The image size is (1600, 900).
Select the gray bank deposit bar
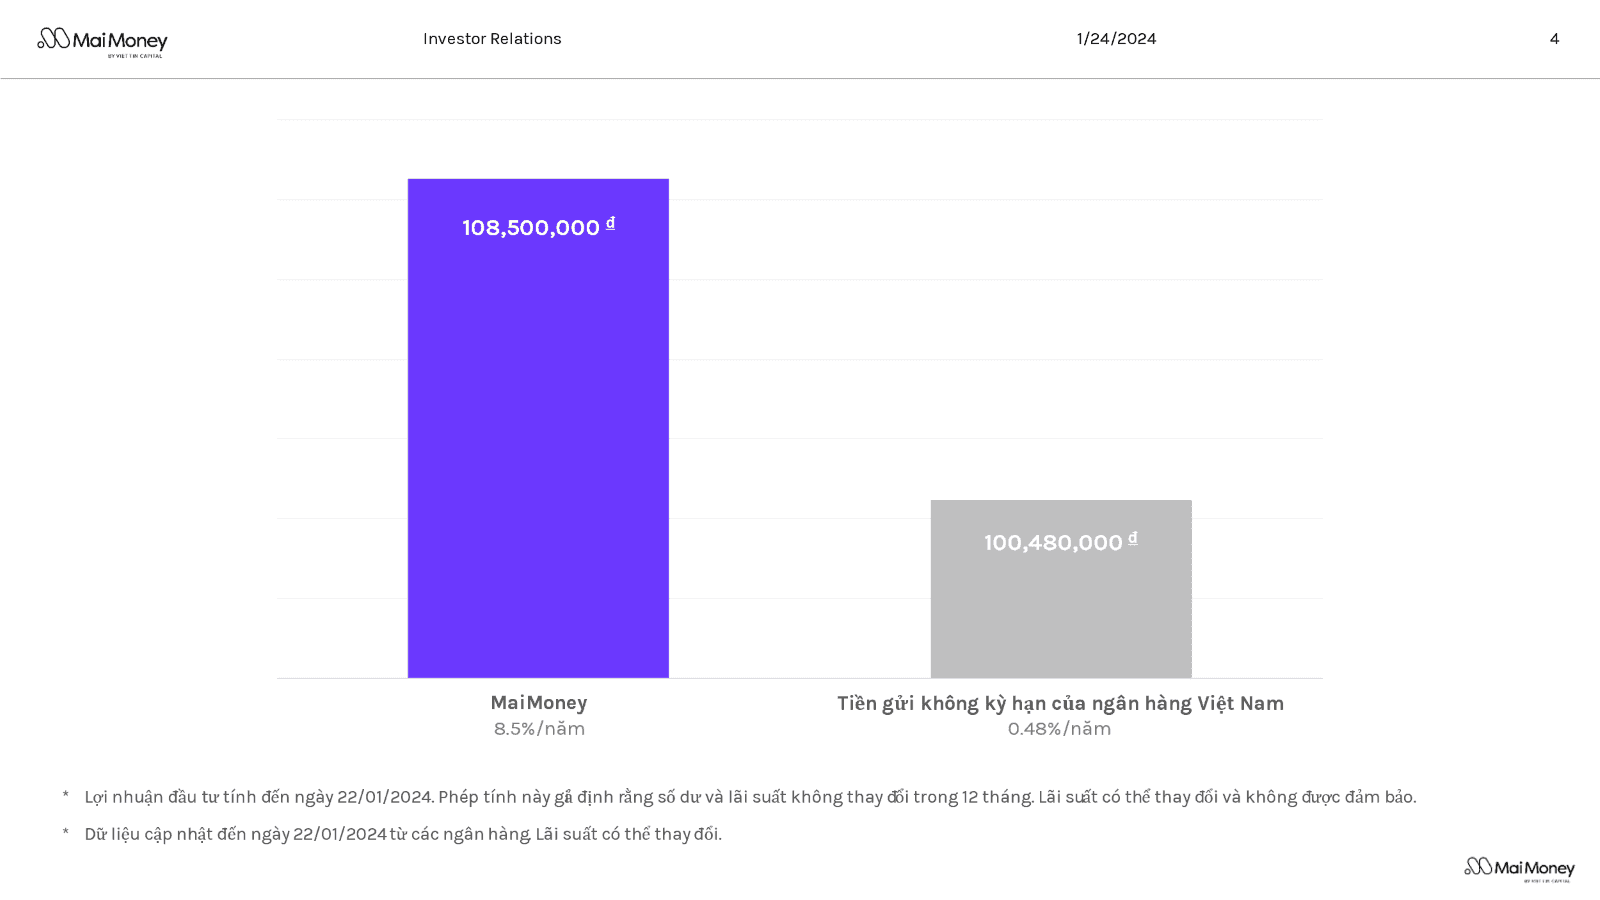coord(1061,610)
